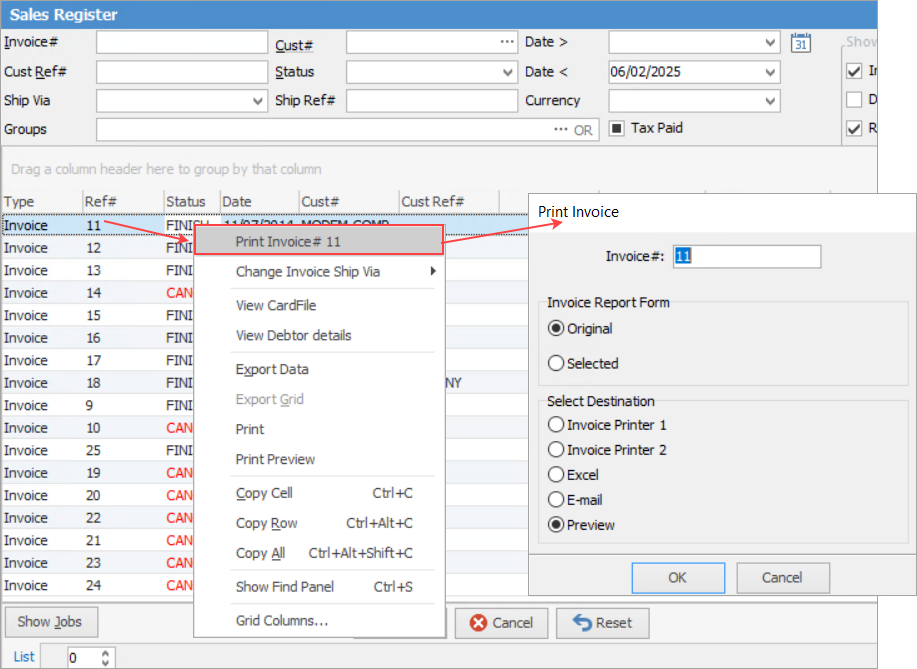Choose Print Invoice# 11 from context menu
Screen dimensions: 917x669
318,241
